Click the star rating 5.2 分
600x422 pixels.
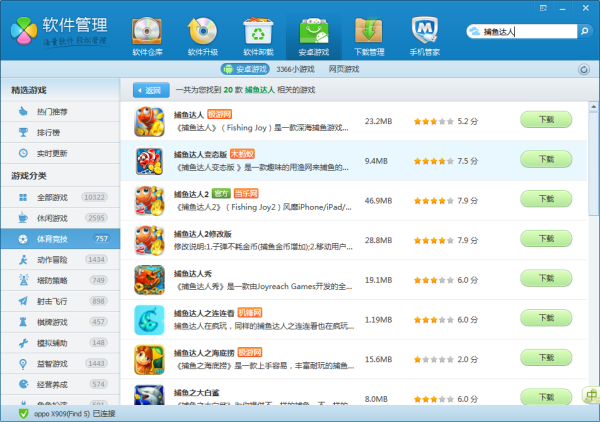tap(446, 121)
